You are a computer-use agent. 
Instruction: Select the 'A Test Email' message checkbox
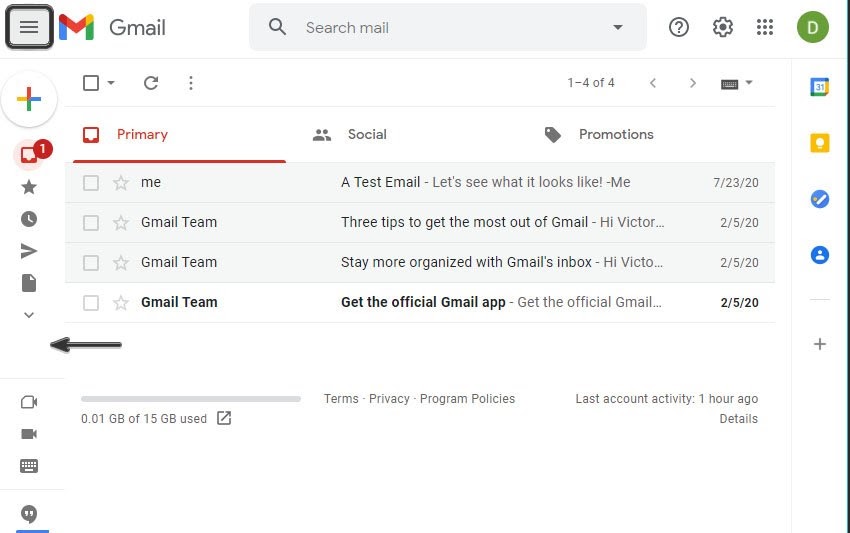tap(91, 183)
